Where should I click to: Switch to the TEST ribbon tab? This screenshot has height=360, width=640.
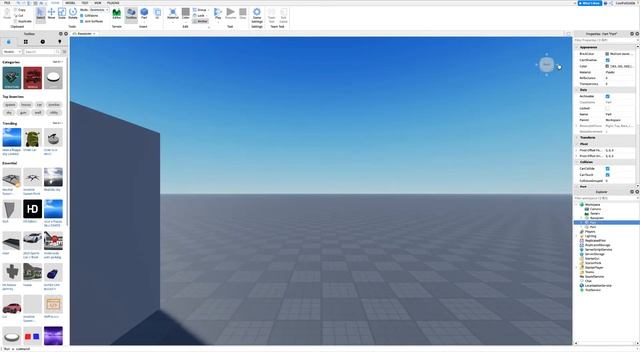click(x=84, y=3)
